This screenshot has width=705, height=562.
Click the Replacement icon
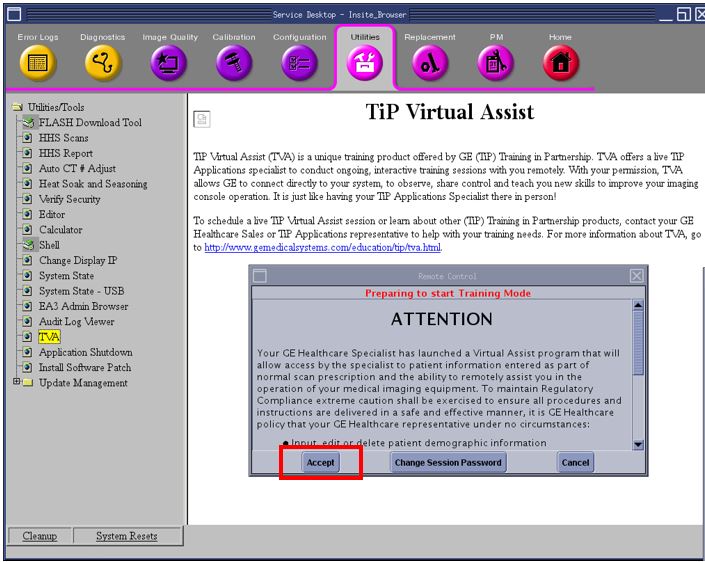(430, 64)
